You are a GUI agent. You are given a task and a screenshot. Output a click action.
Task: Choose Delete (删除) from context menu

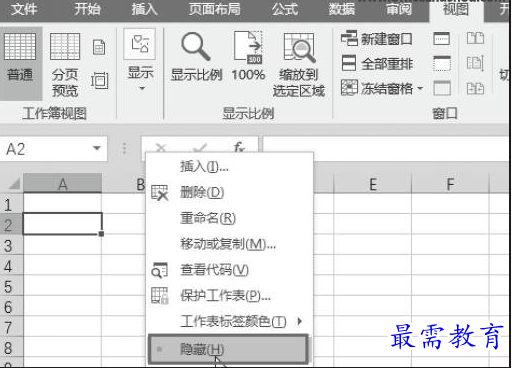pos(230,192)
